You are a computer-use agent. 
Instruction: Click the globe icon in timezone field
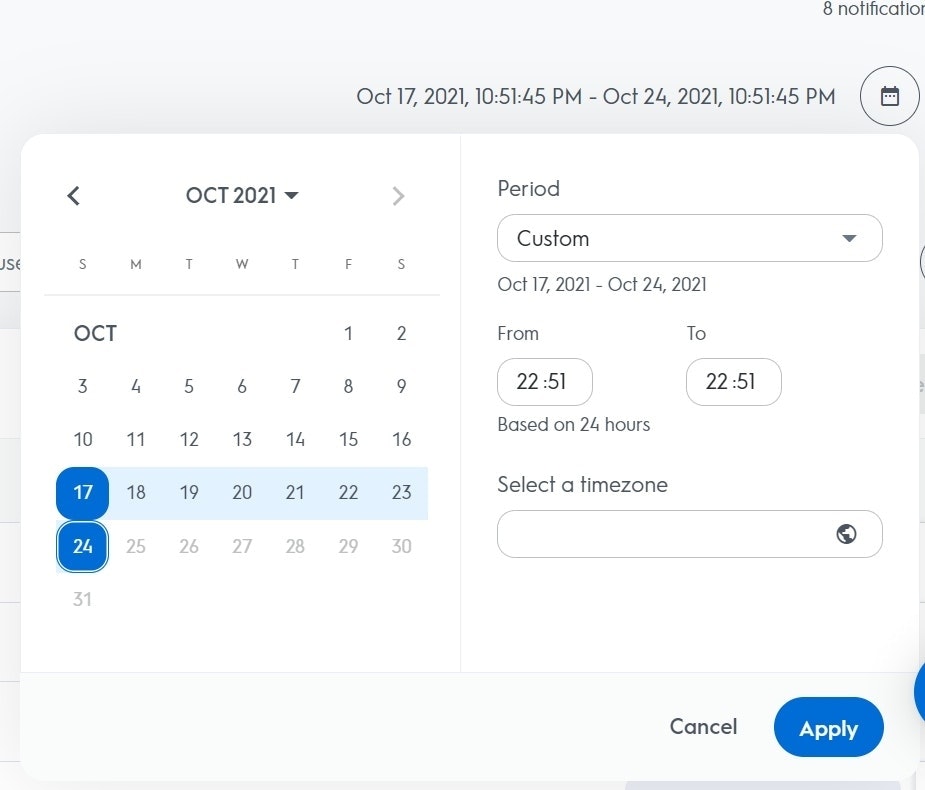[846, 534]
